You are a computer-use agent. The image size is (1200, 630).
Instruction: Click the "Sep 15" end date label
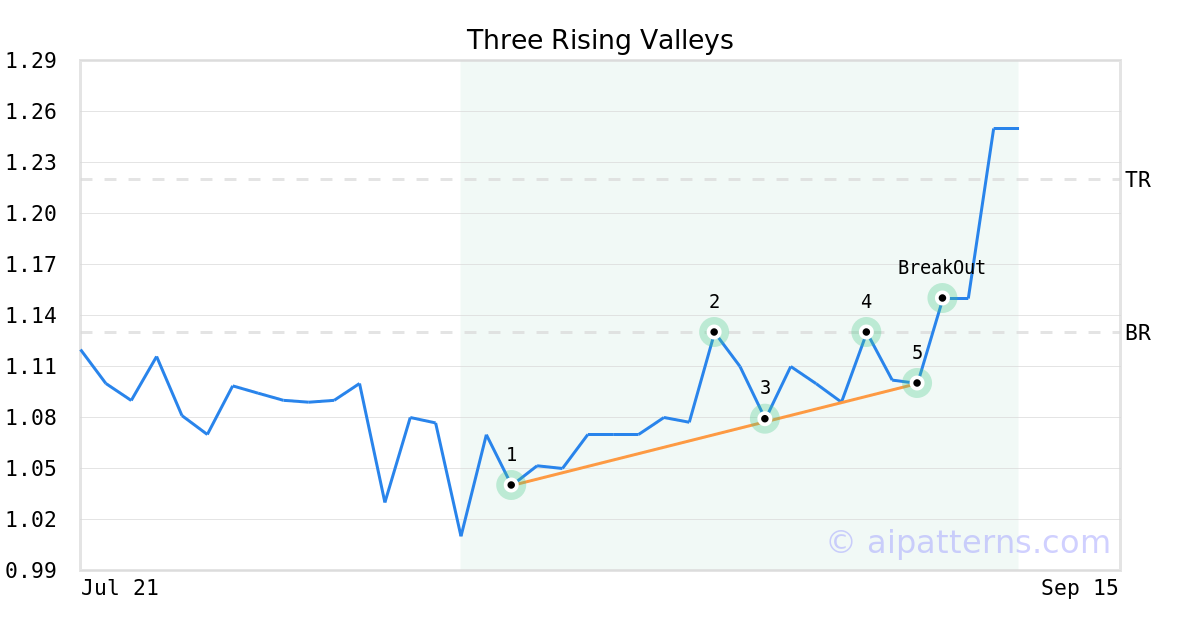[x=1079, y=588]
